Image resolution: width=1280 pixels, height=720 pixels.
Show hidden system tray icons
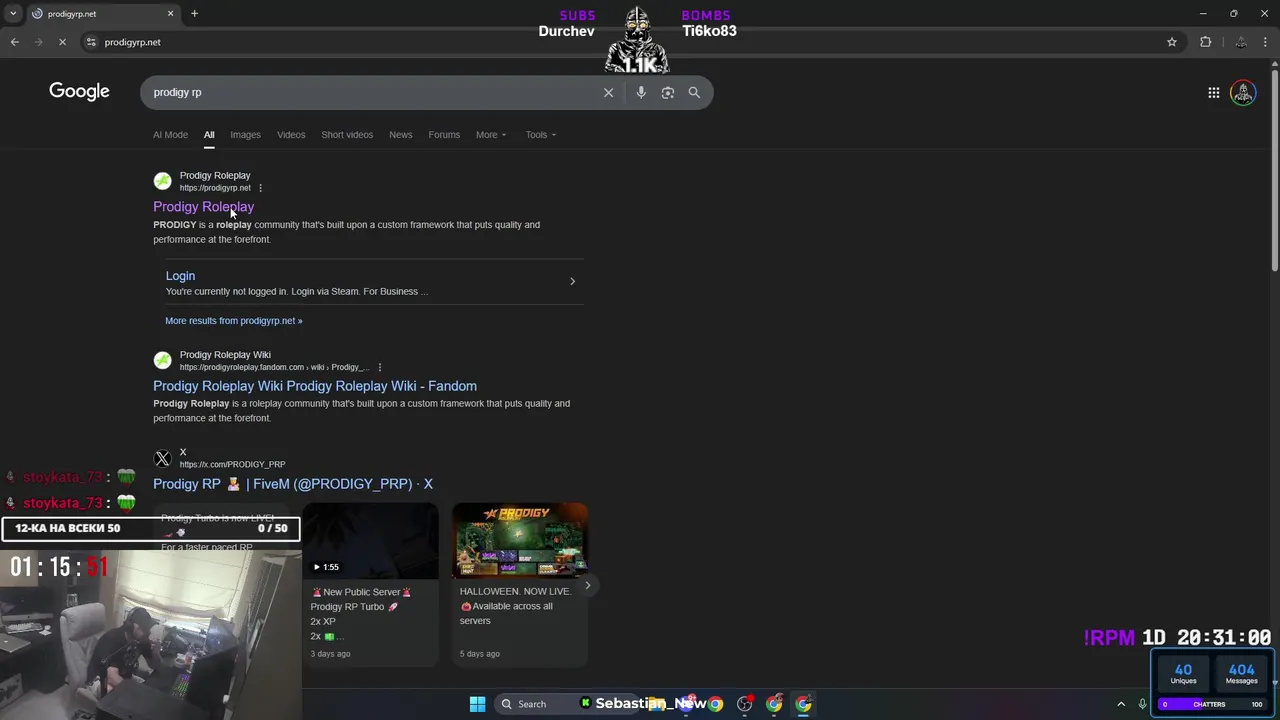coord(1121,704)
